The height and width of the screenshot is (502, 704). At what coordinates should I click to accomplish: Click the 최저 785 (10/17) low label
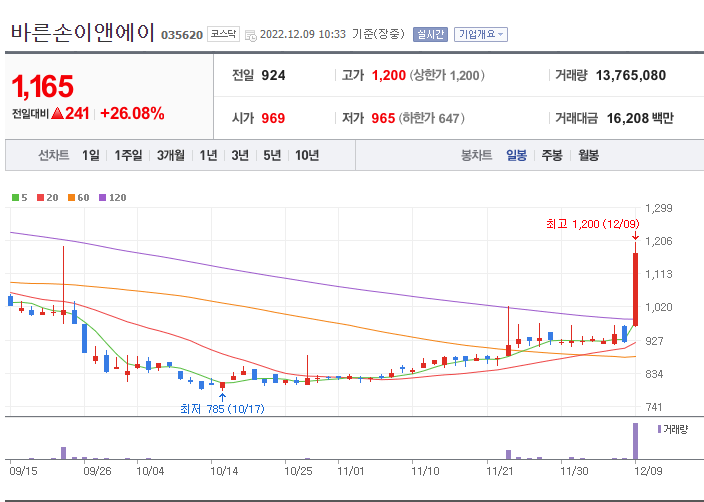222,409
